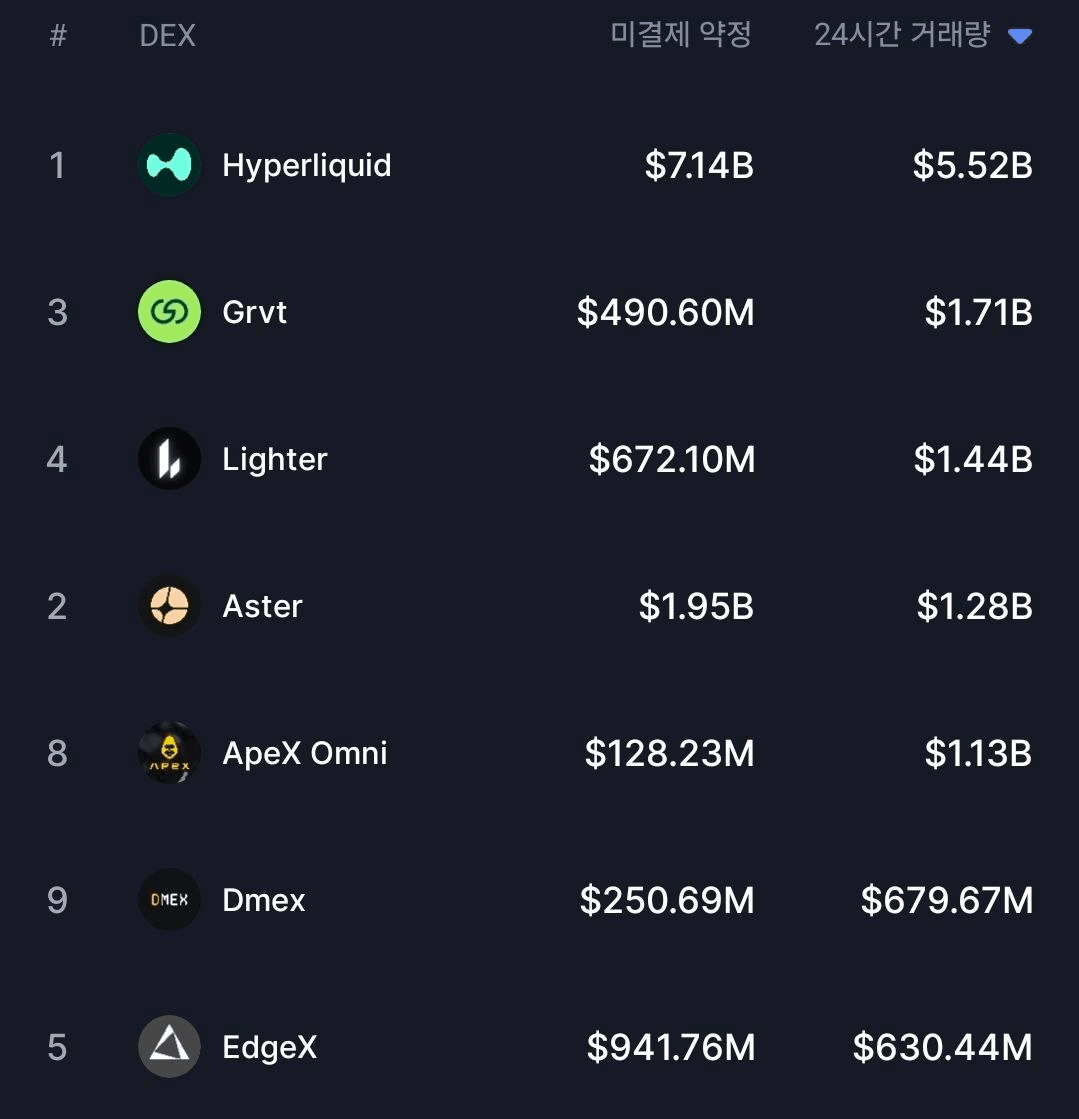
Task: Open the Lighter exchange name link
Action: 275,459
